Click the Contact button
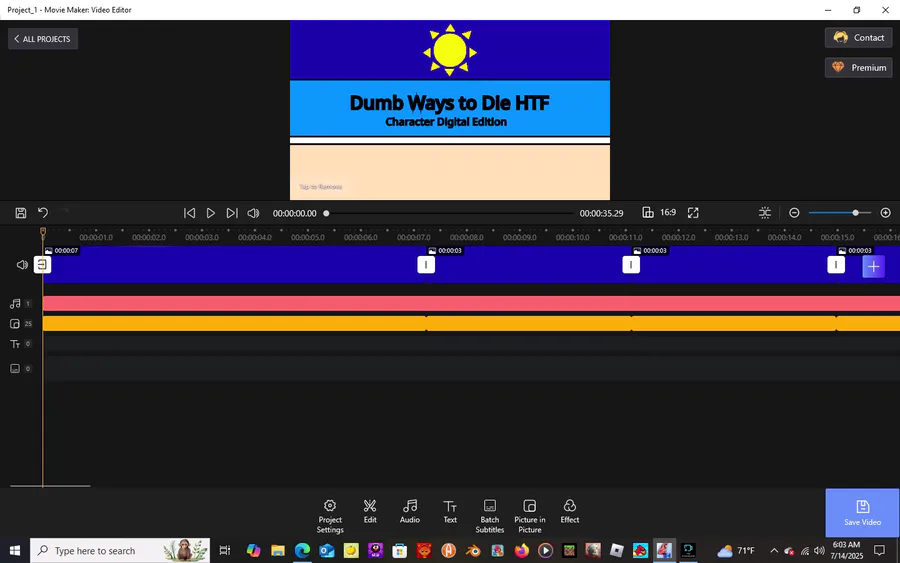 [859, 37]
